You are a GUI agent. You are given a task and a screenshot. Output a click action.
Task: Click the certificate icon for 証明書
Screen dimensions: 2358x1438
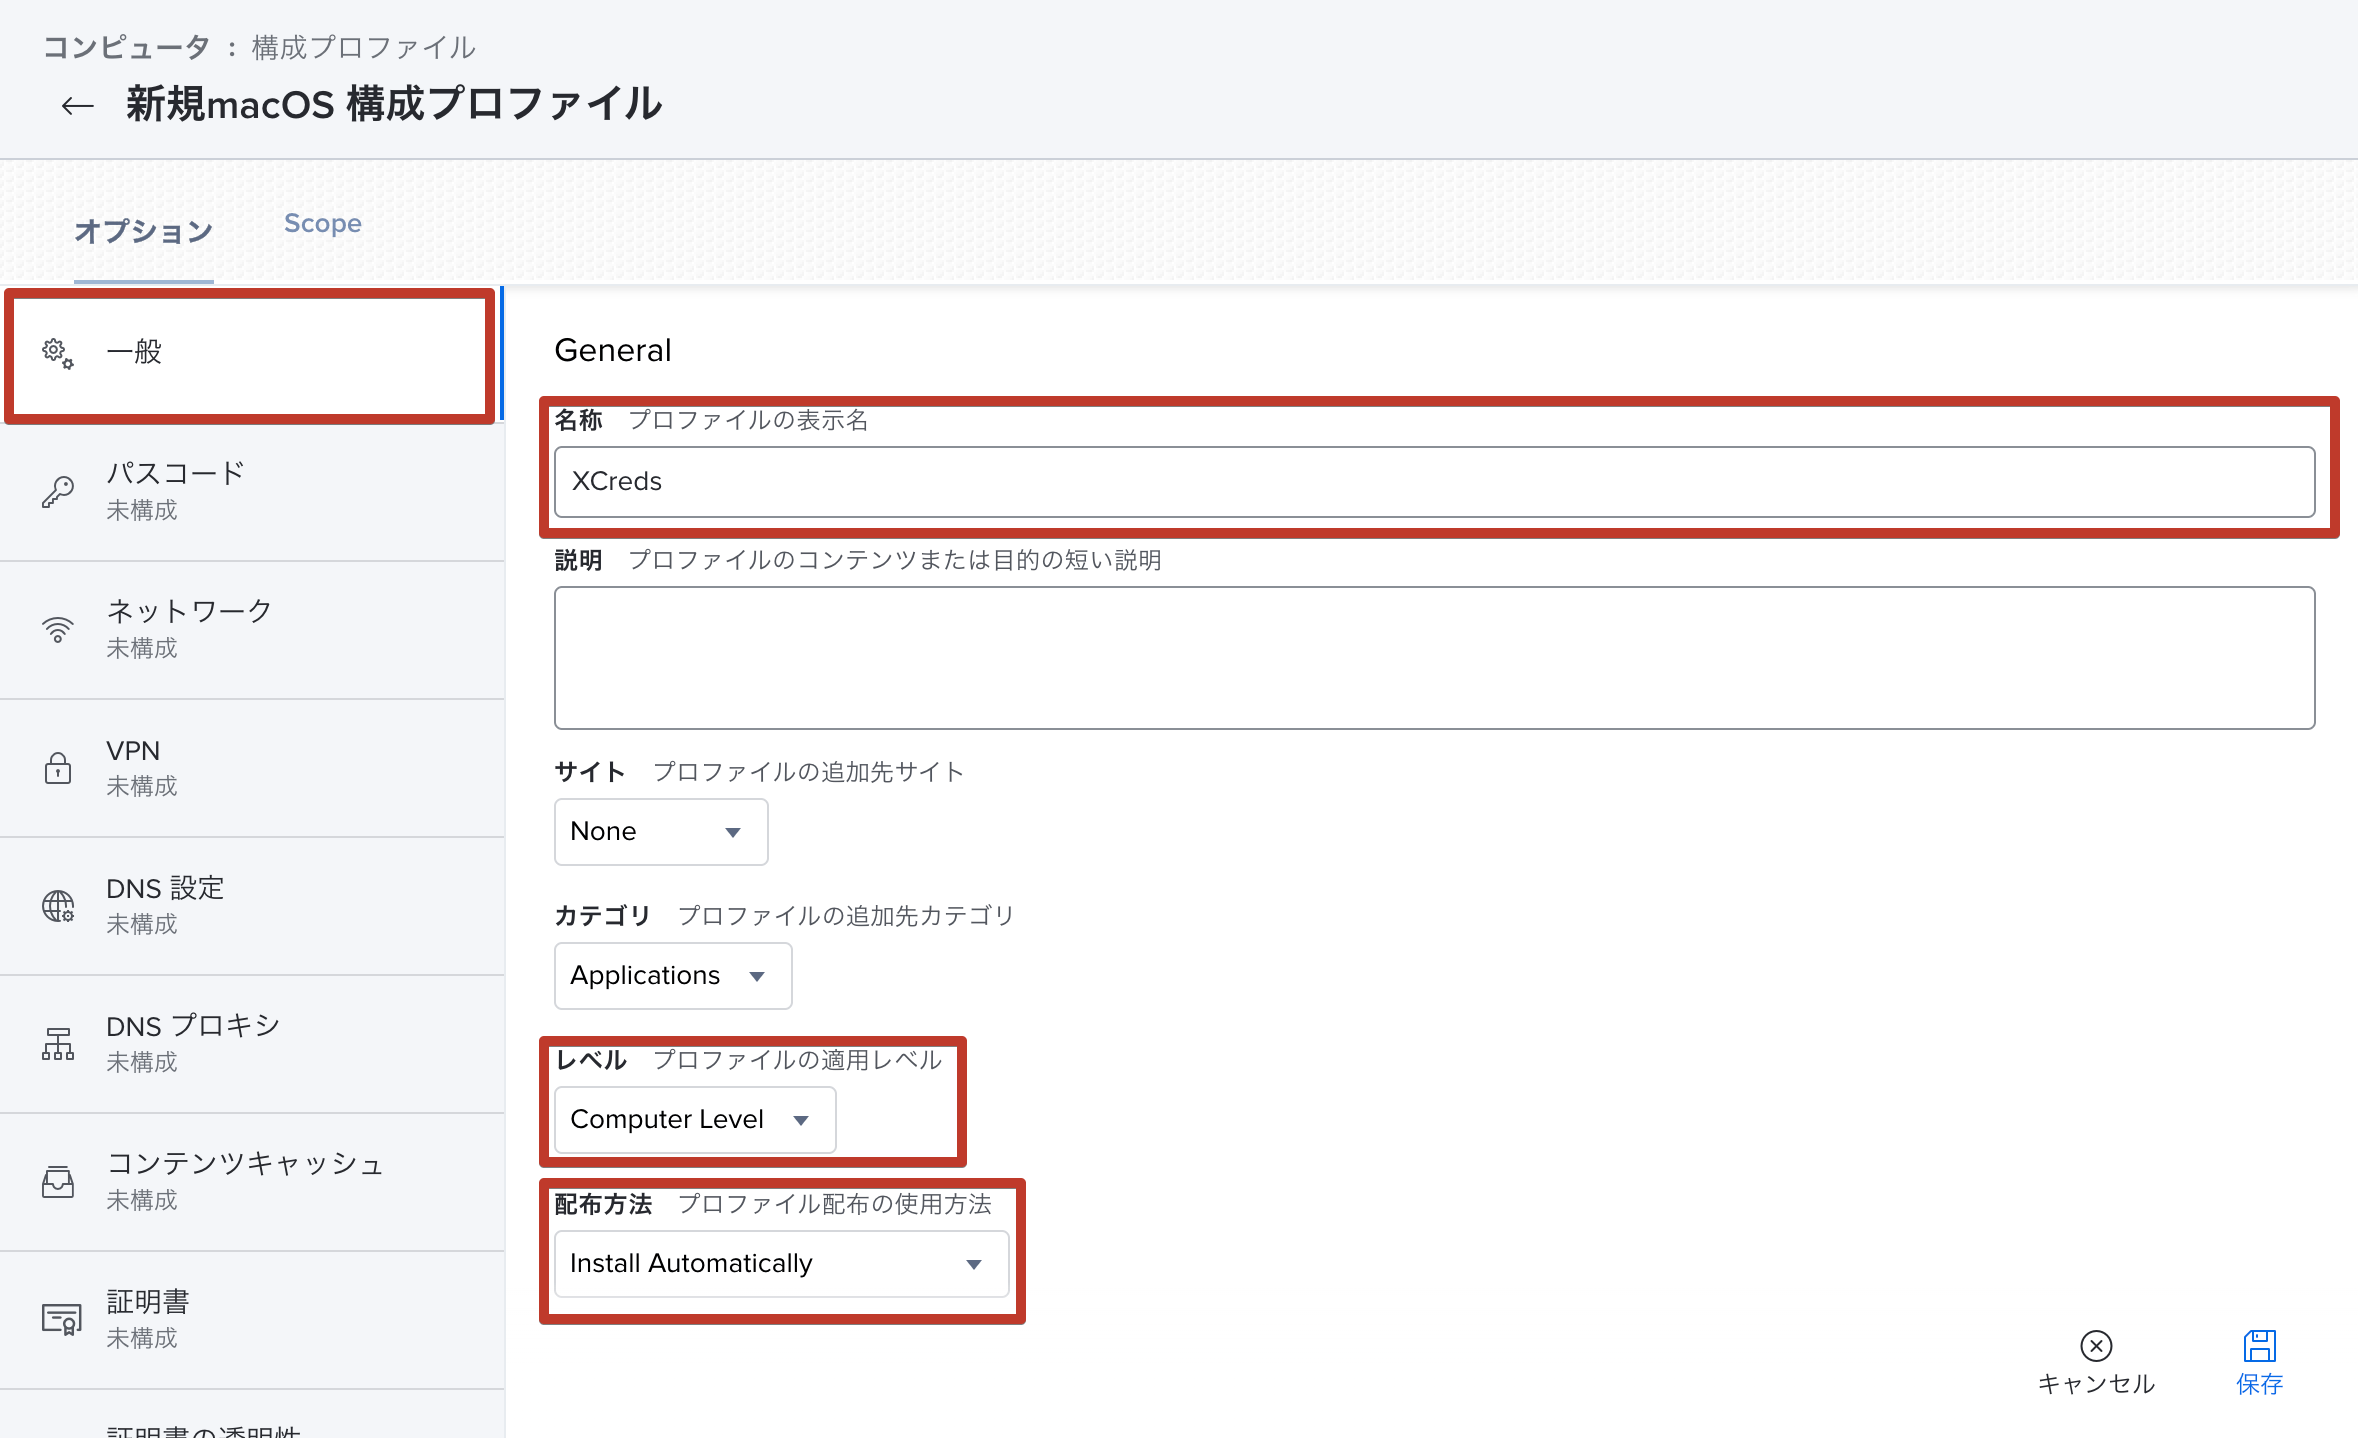tap(60, 1319)
